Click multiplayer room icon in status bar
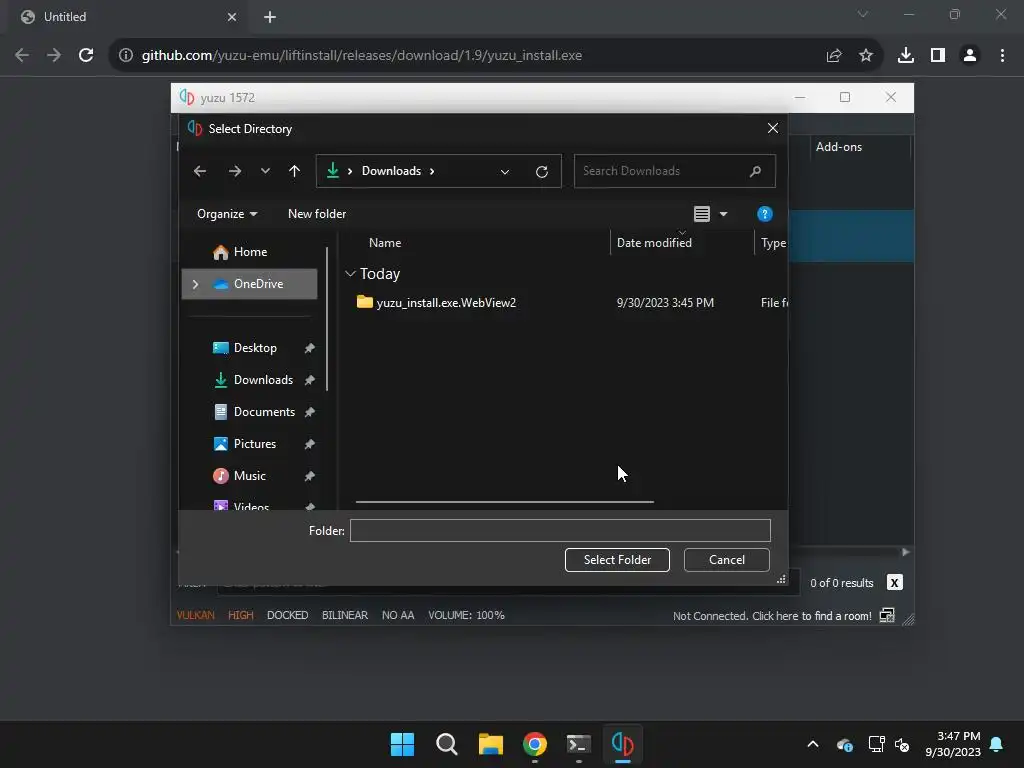Image resolution: width=1024 pixels, height=768 pixels. point(887,615)
